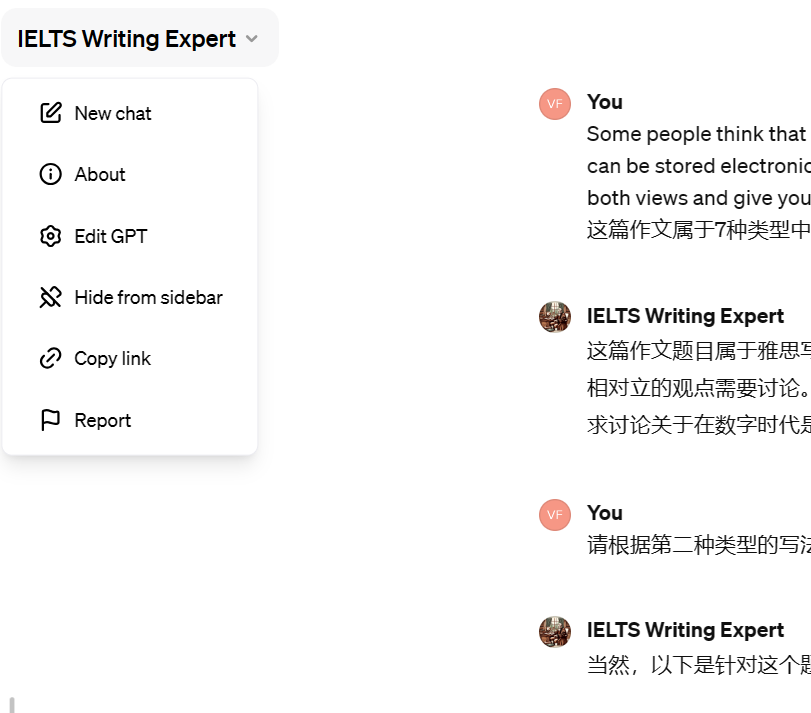Click the line starting "请根据第二种类型的写"
Image resolution: width=811 pixels, height=713 pixels.
pos(699,545)
